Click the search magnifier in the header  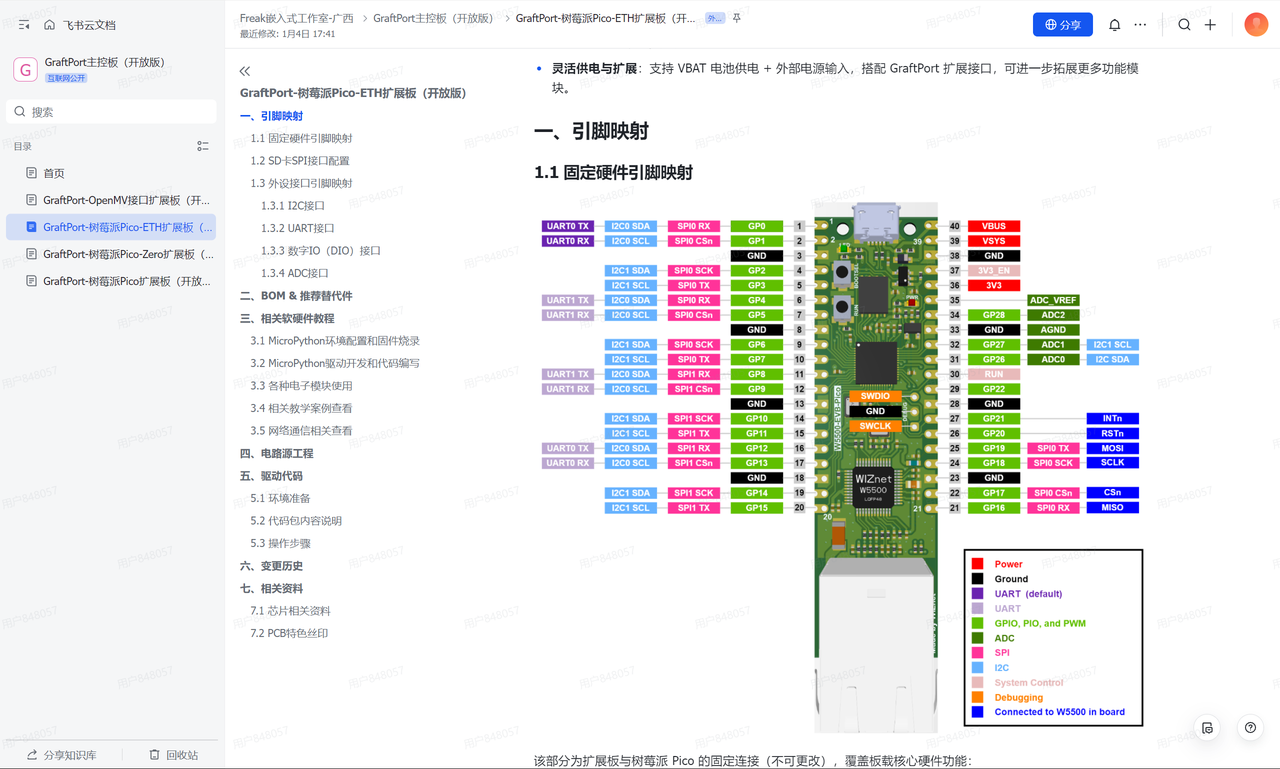1184,25
